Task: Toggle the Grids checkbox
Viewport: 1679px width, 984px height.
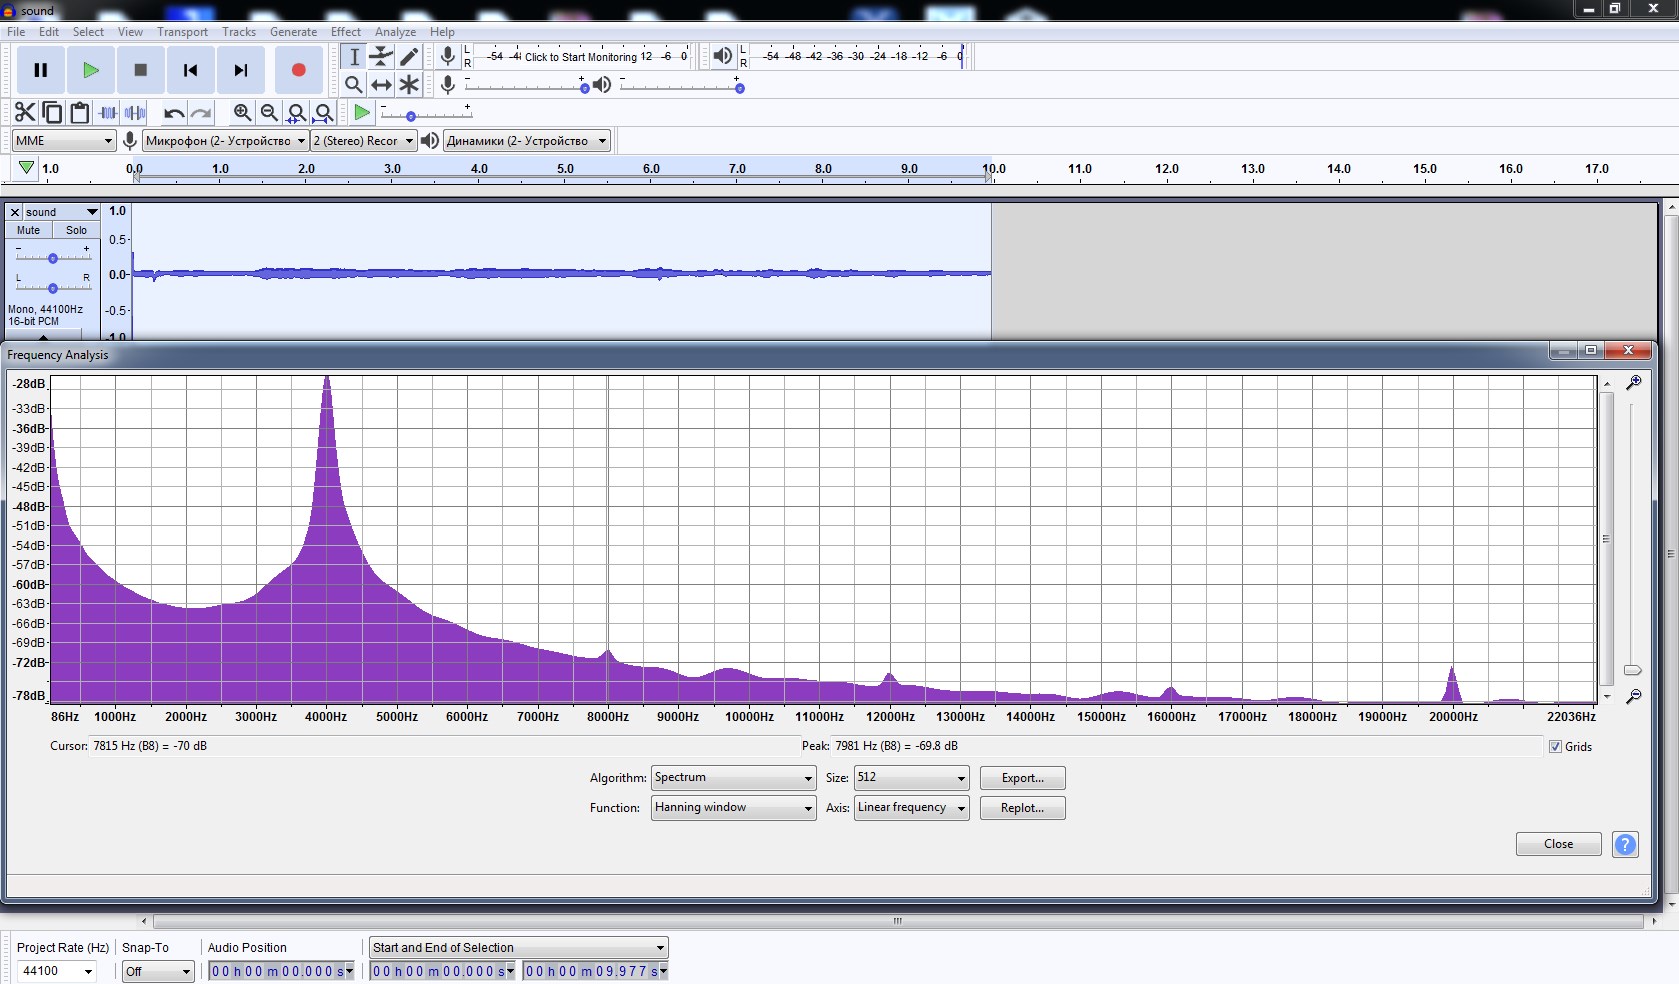Action: pyautogui.click(x=1555, y=747)
